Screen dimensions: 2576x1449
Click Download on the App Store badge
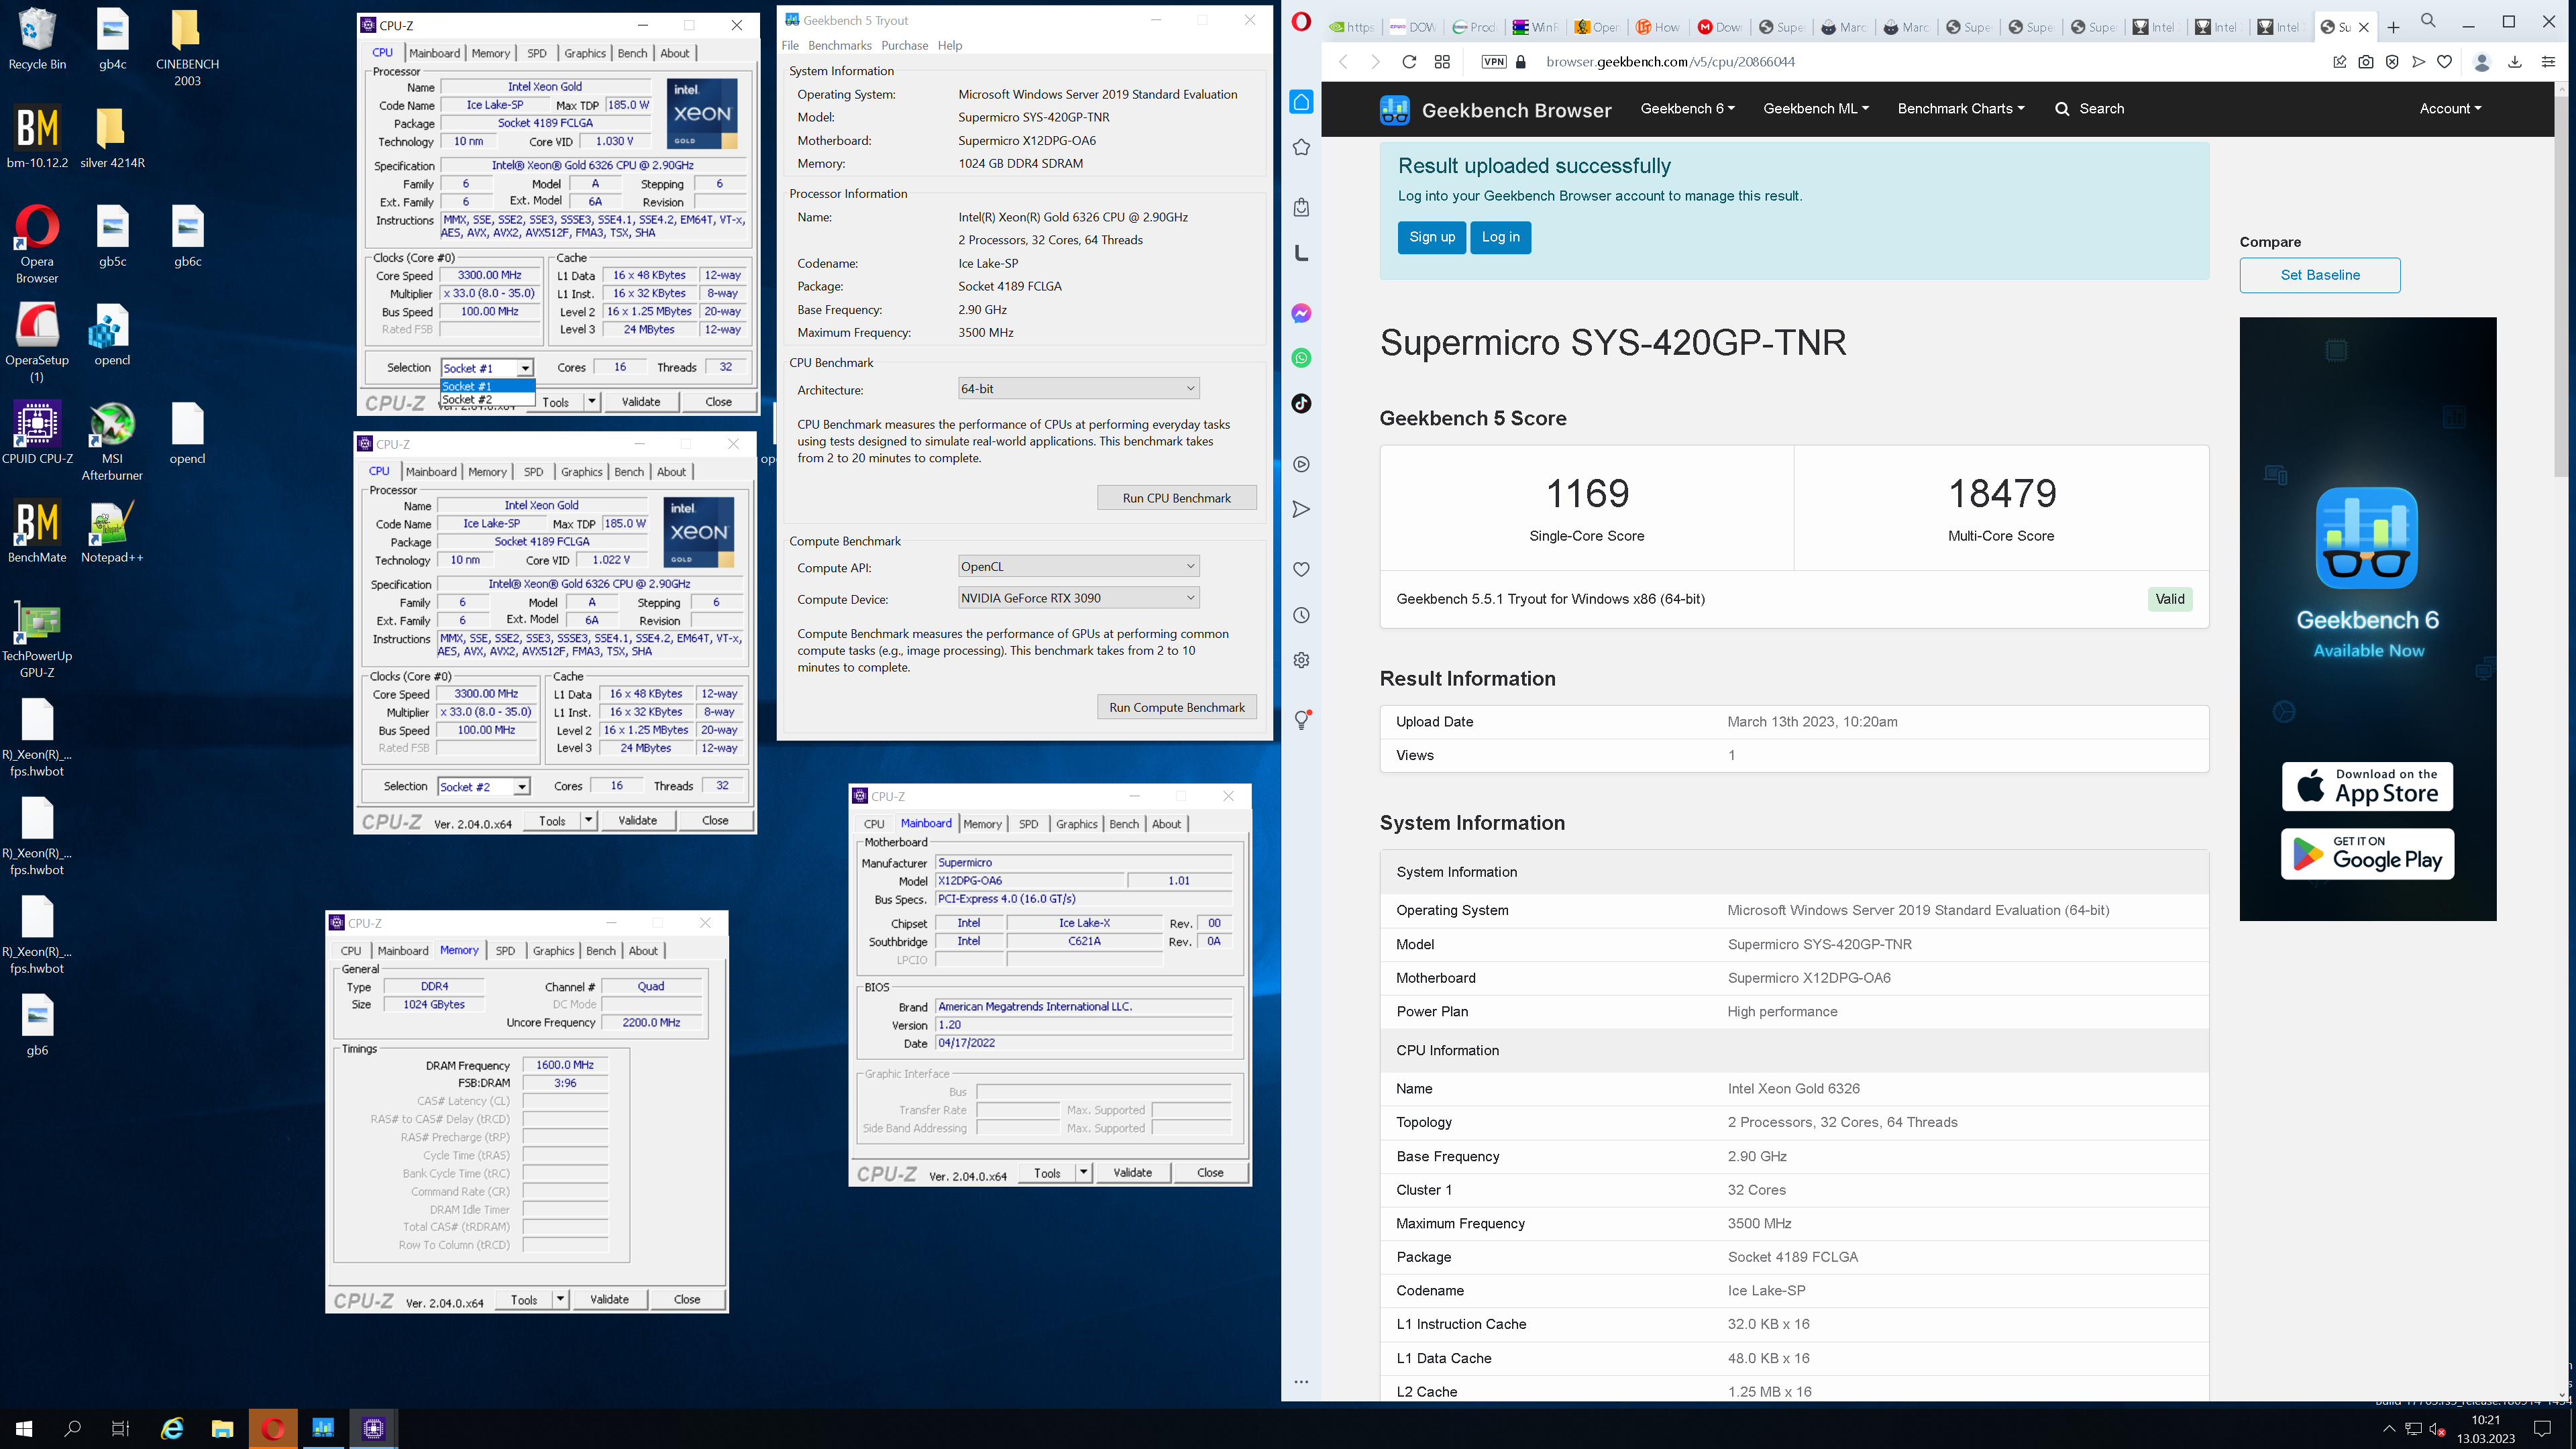(2367, 787)
